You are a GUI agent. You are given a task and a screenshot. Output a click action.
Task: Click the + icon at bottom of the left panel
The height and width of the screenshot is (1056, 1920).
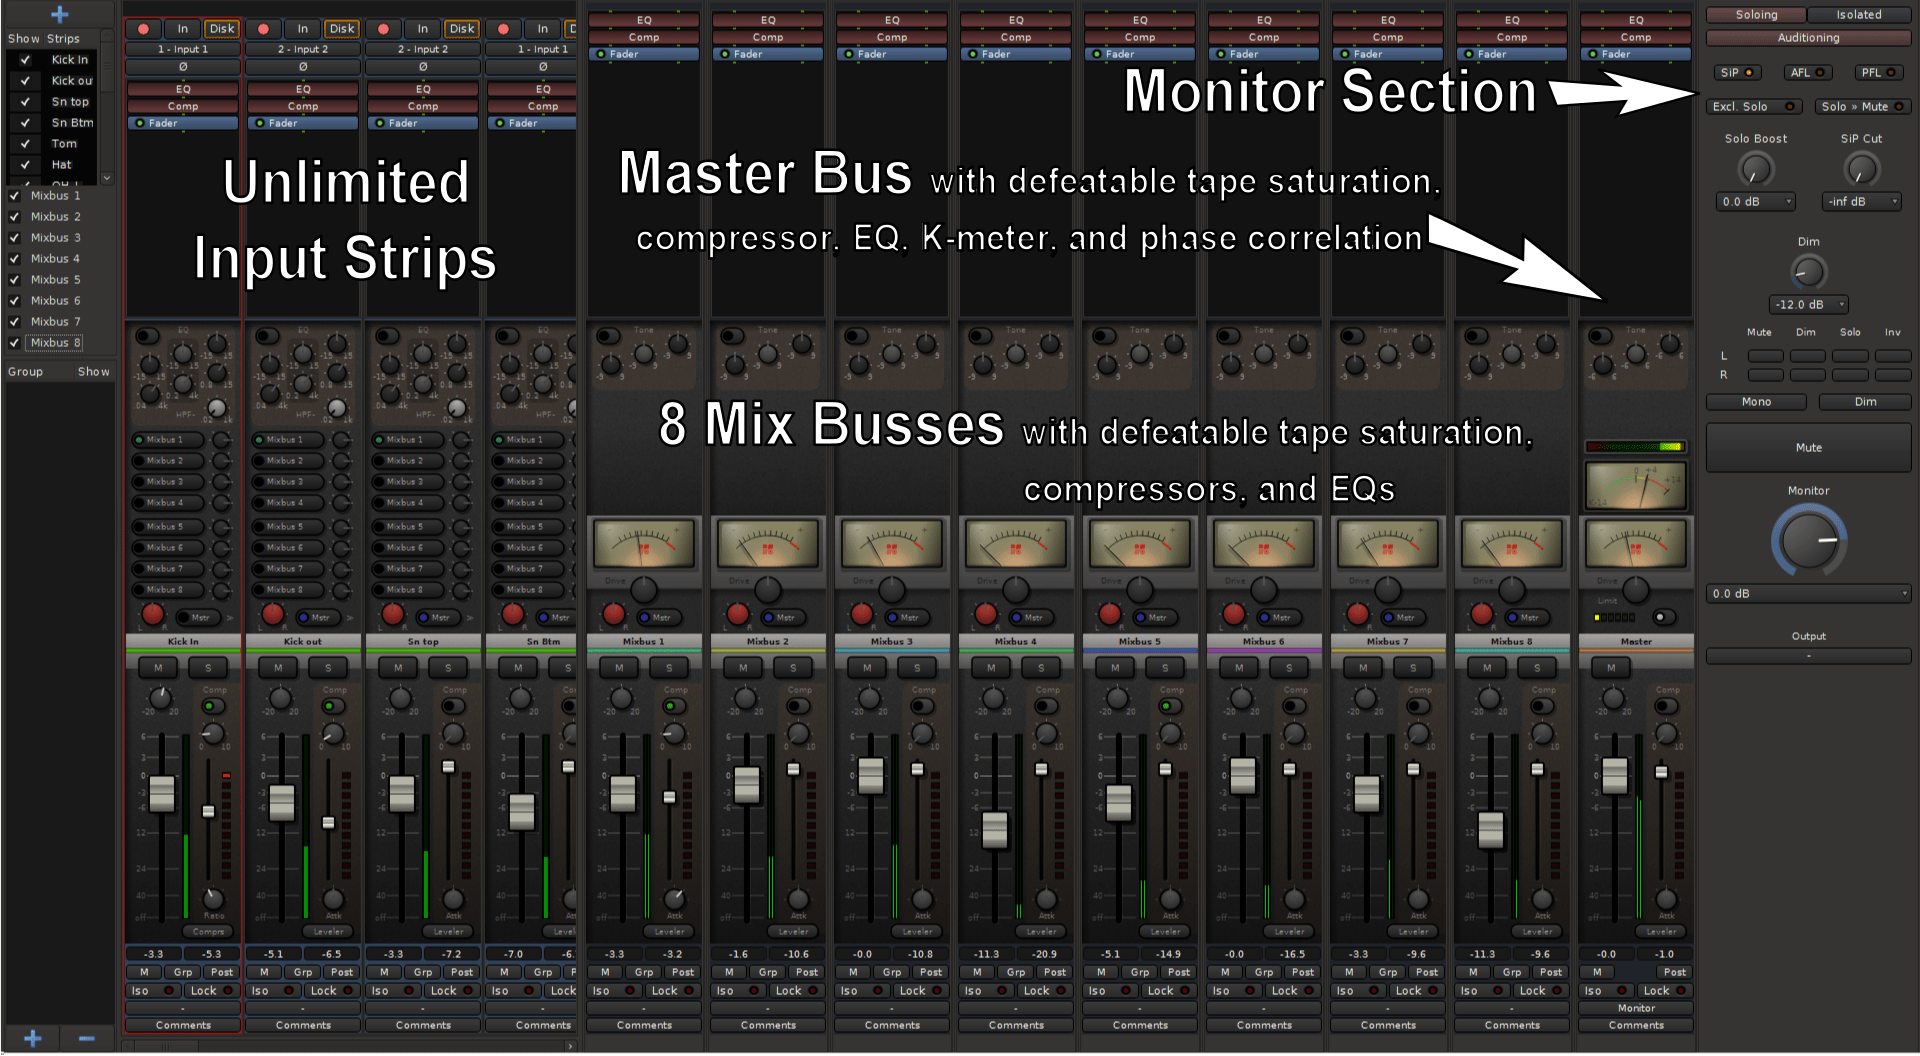point(33,1037)
